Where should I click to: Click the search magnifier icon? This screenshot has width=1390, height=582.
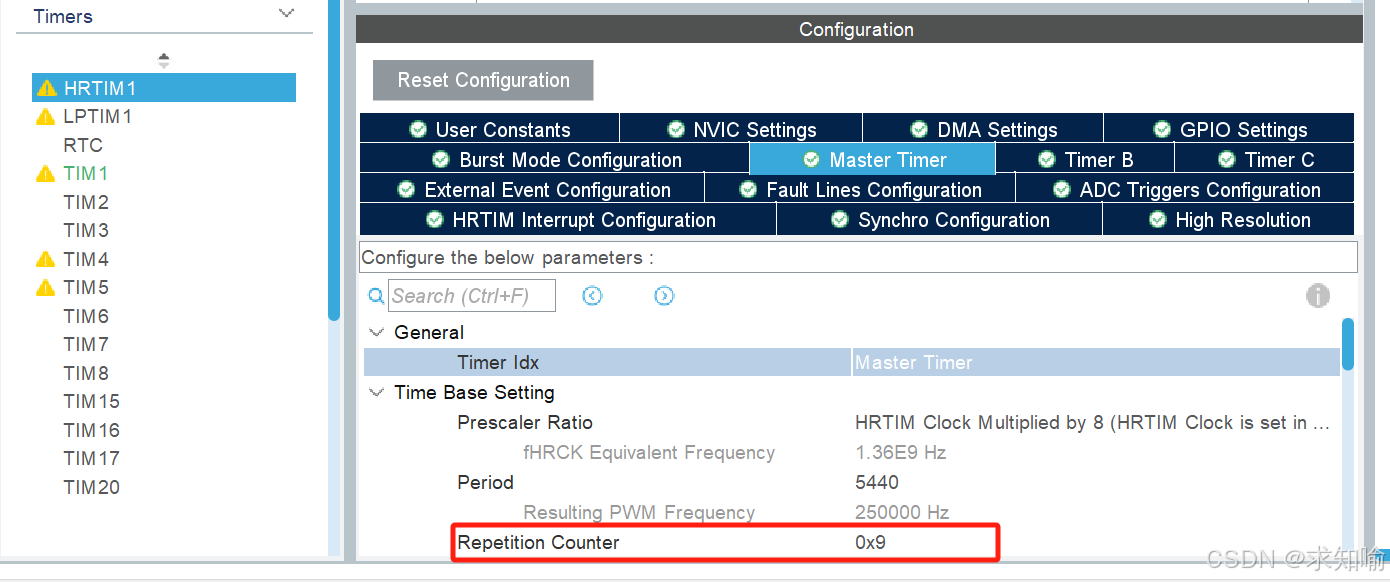[x=376, y=295]
